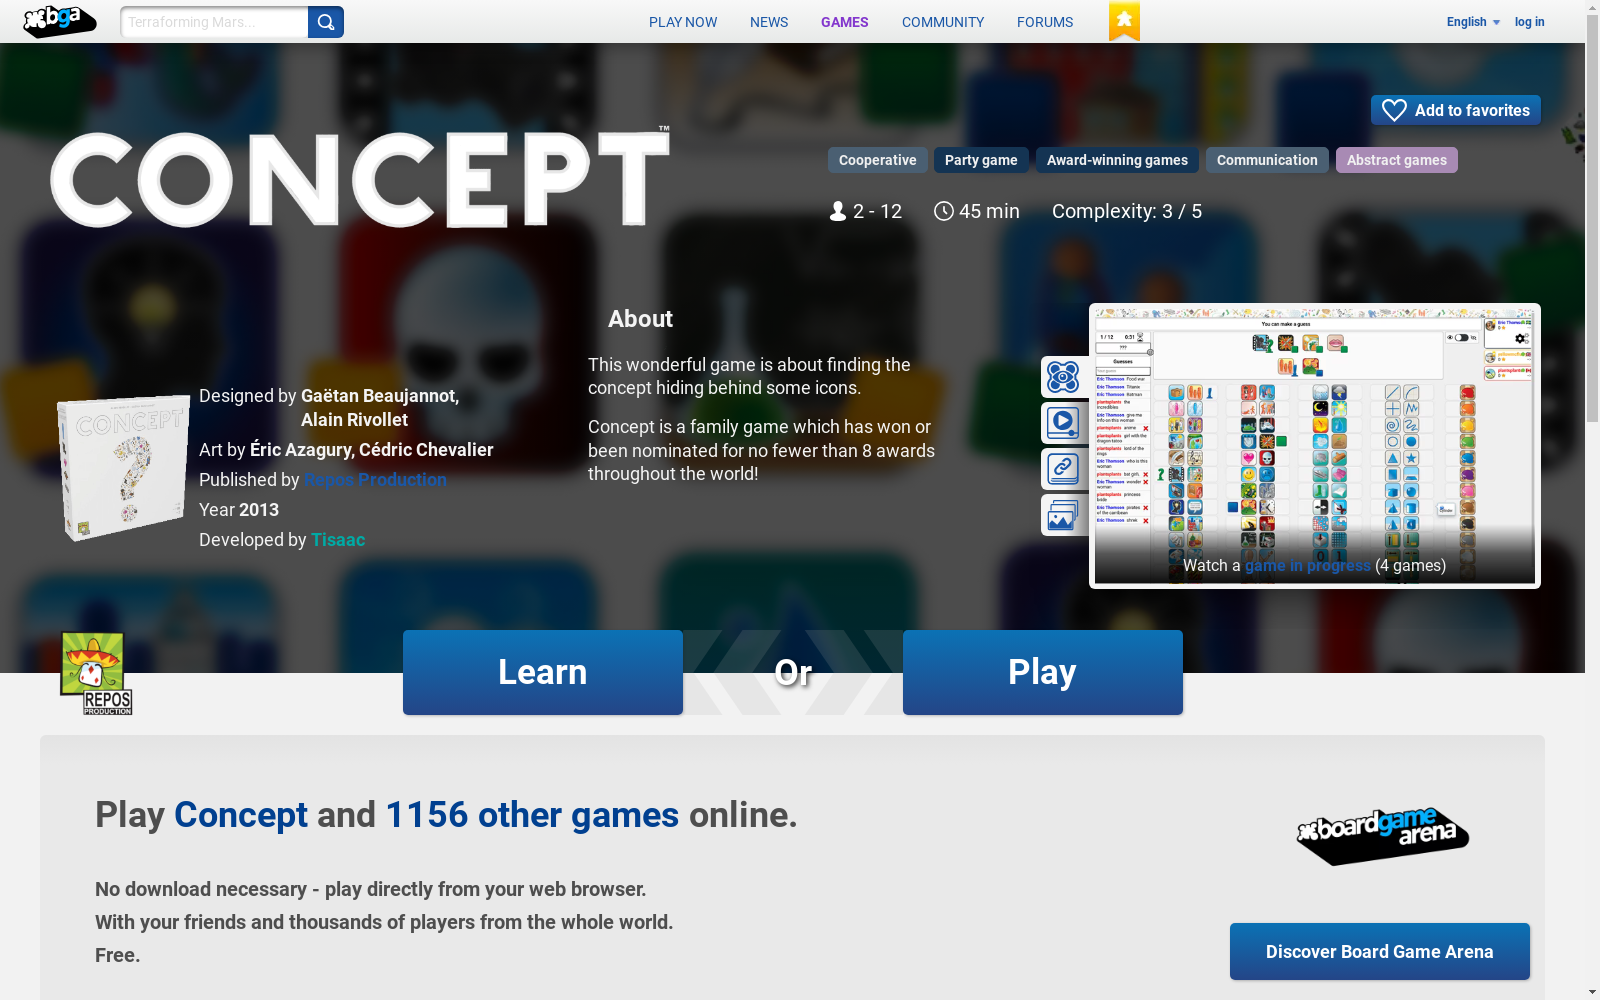This screenshot has height=1000, width=1600.
Task: Click the Concept link in promo heading
Action: [x=241, y=815]
